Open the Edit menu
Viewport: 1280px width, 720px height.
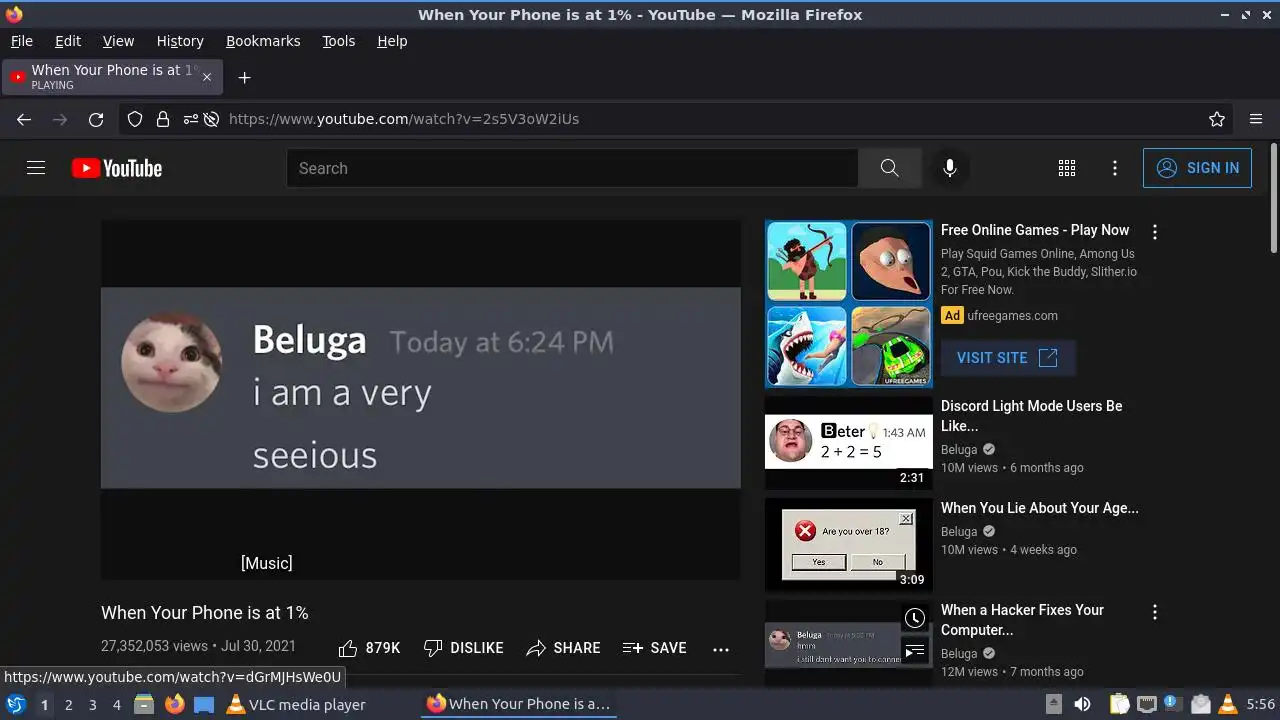(x=68, y=41)
